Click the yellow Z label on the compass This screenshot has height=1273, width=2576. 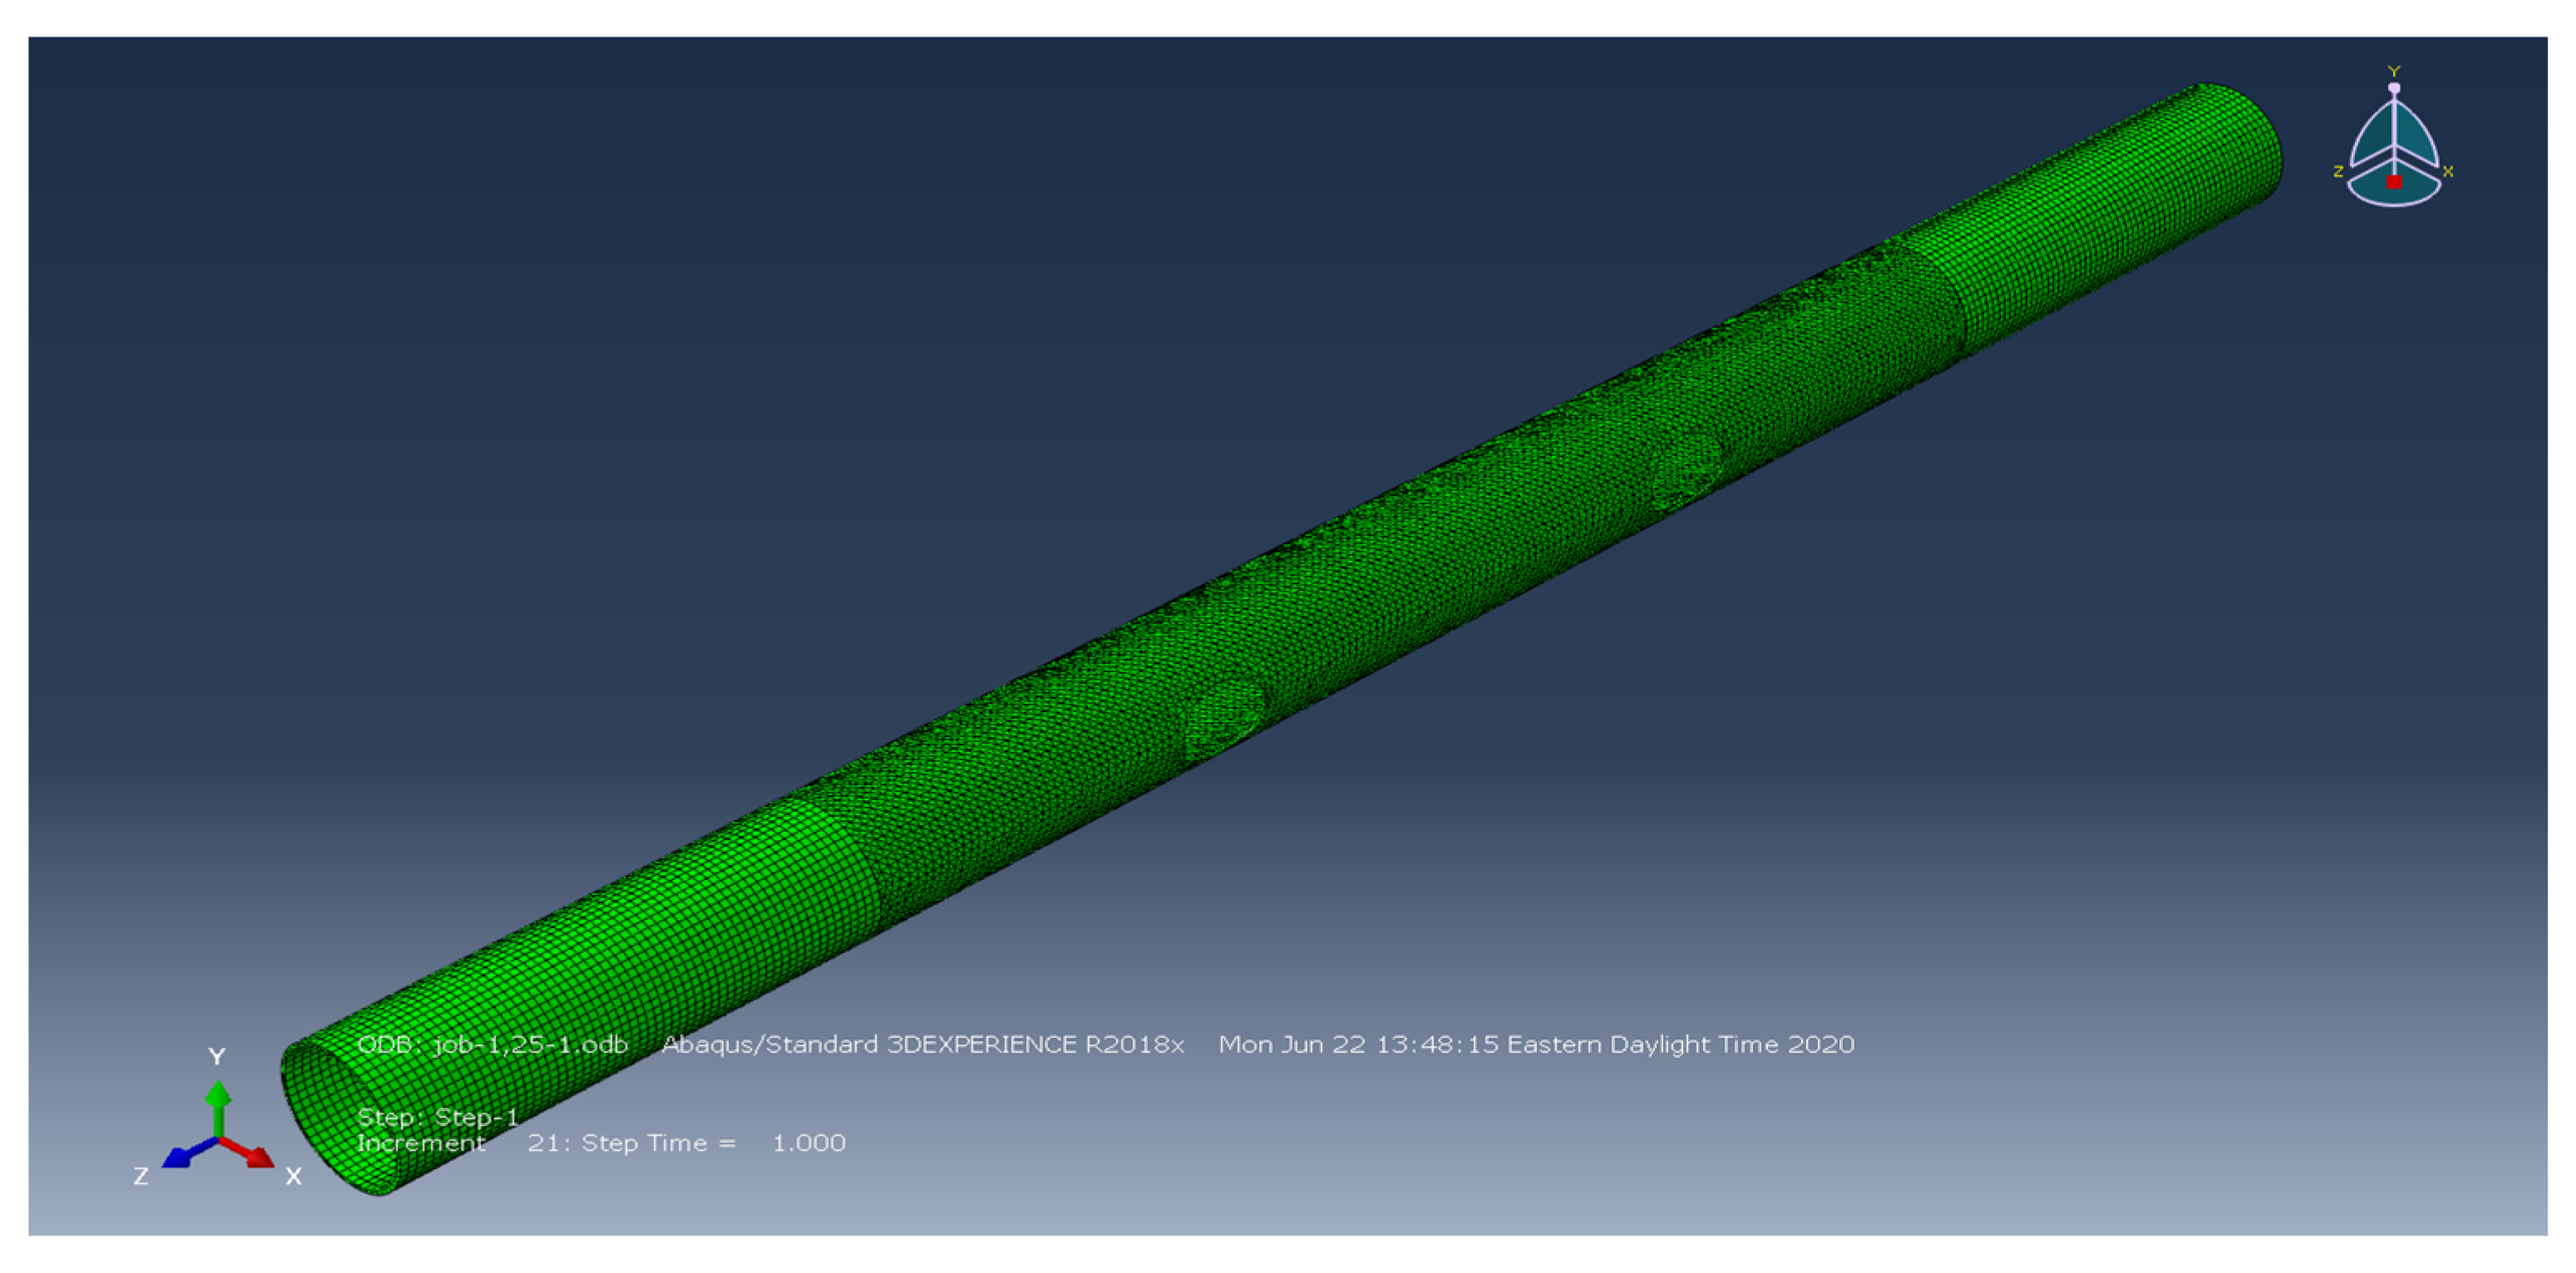[x=2338, y=172]
